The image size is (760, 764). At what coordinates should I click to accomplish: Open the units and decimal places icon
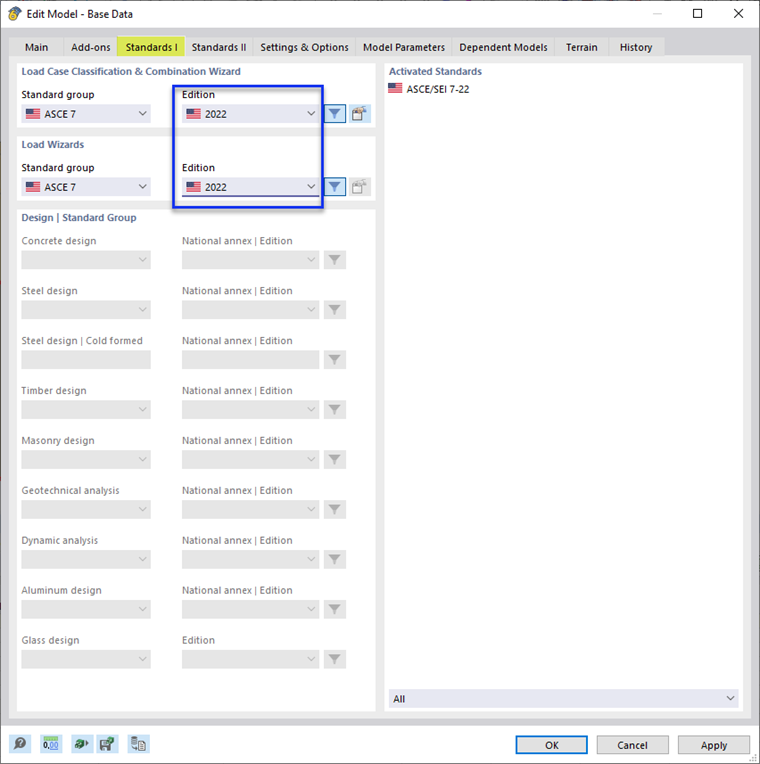click(x=51, y=744)
